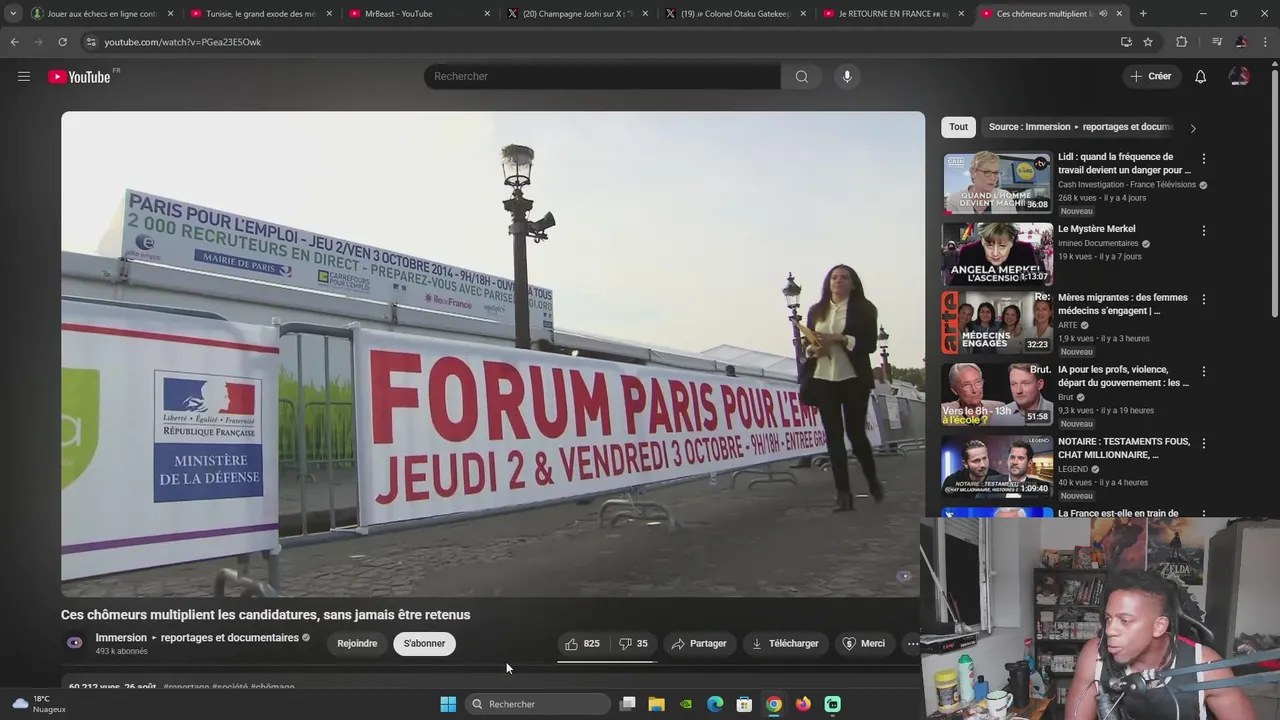The height and width of the screenshot is (720, 1280).
Task: Open Chrome tab search dropdown
Action: (x=12, y=14)
